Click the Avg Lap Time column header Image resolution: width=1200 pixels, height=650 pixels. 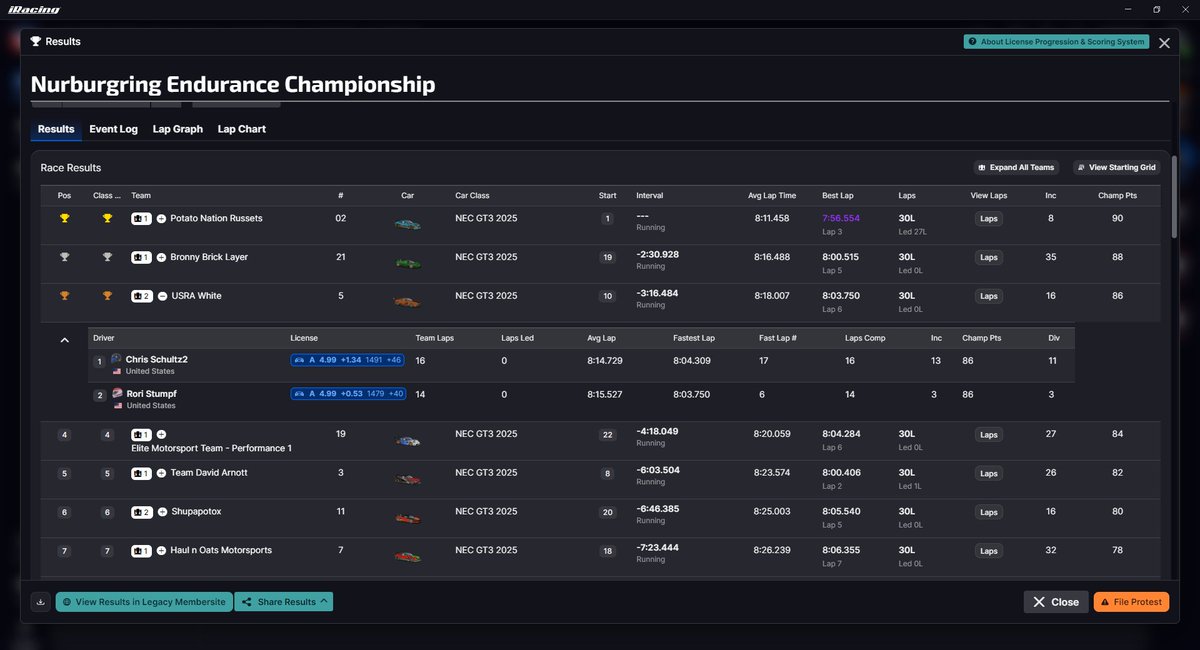coord(772,195)
